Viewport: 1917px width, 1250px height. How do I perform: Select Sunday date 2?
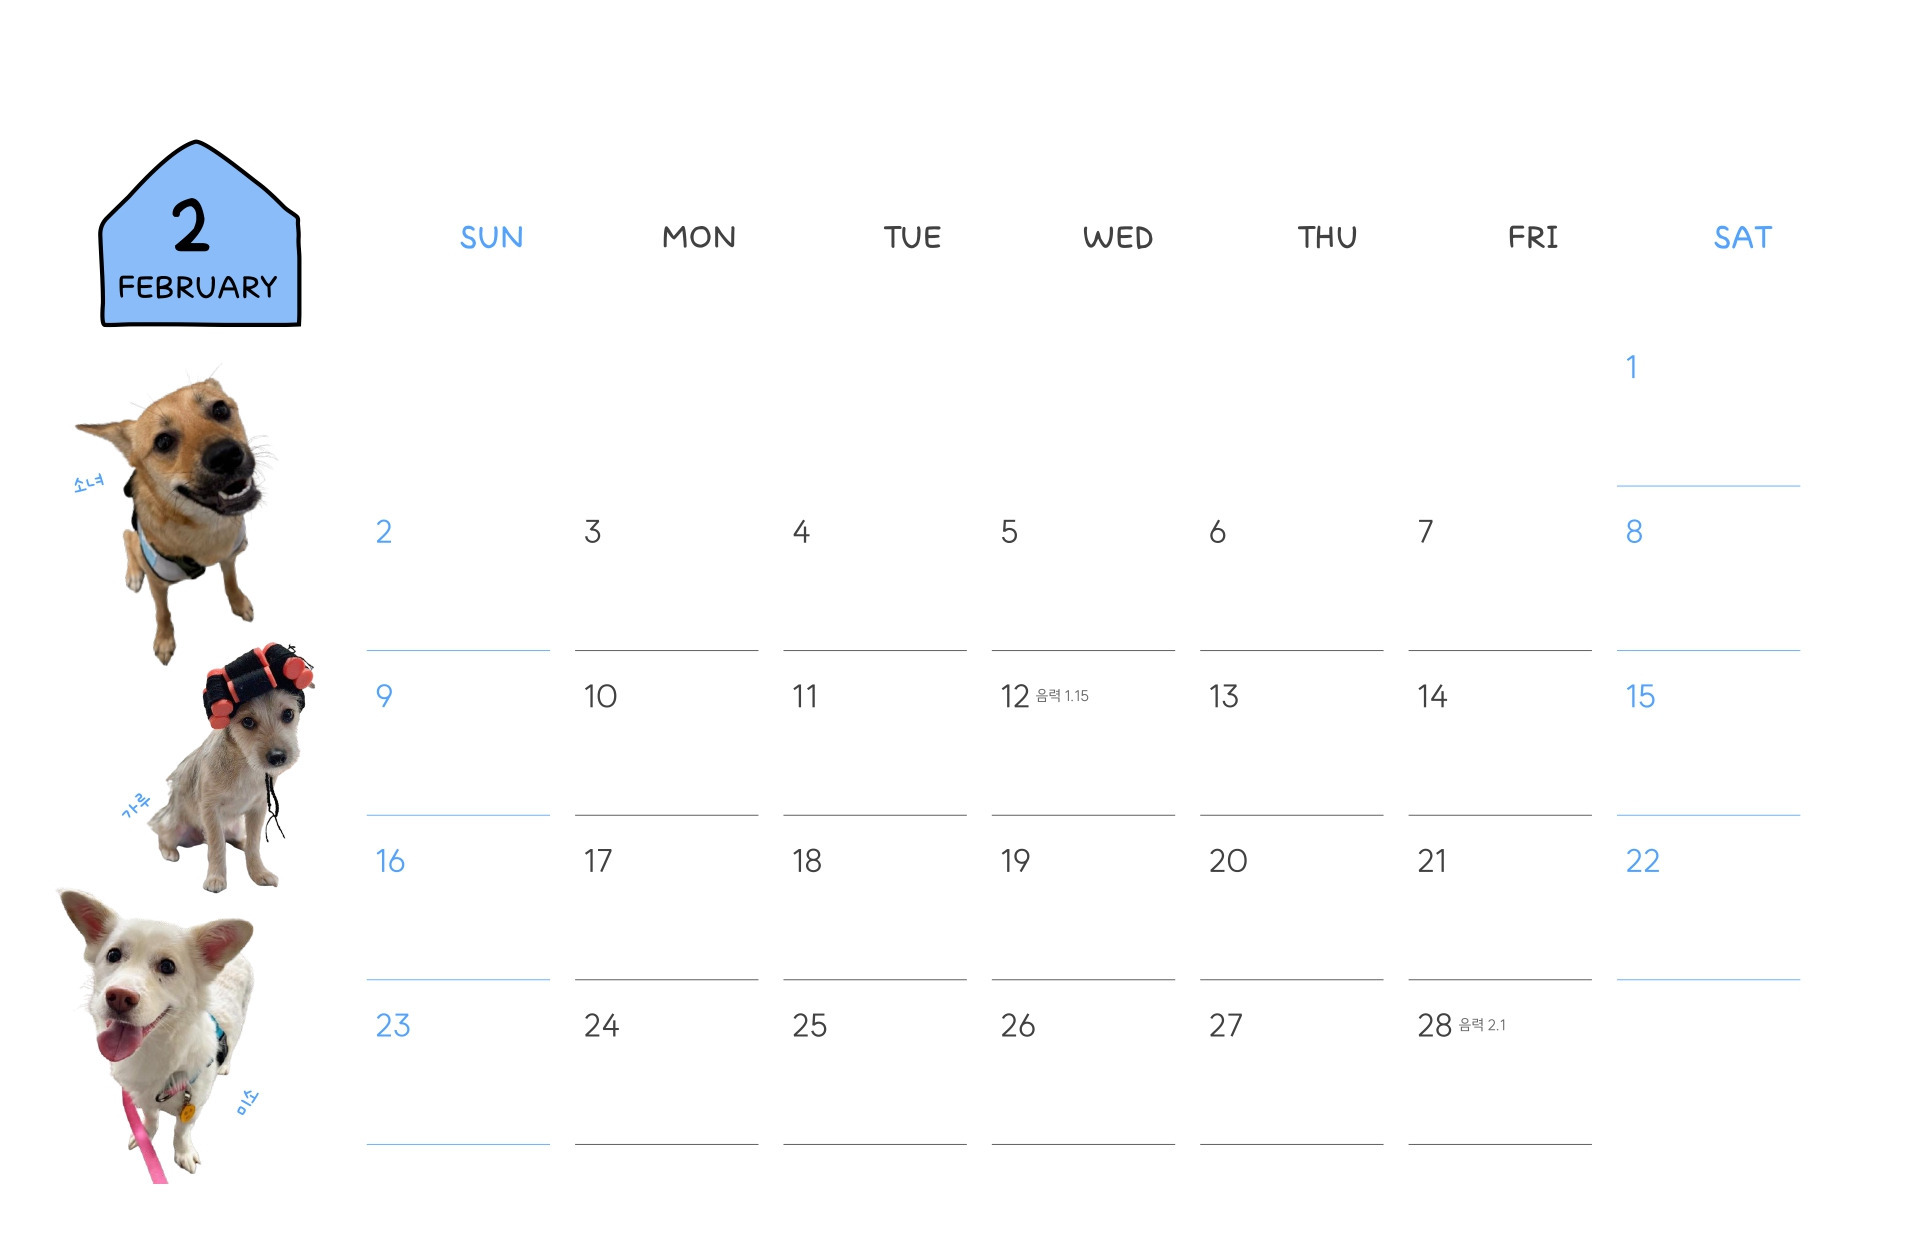[x=384, y=531]
